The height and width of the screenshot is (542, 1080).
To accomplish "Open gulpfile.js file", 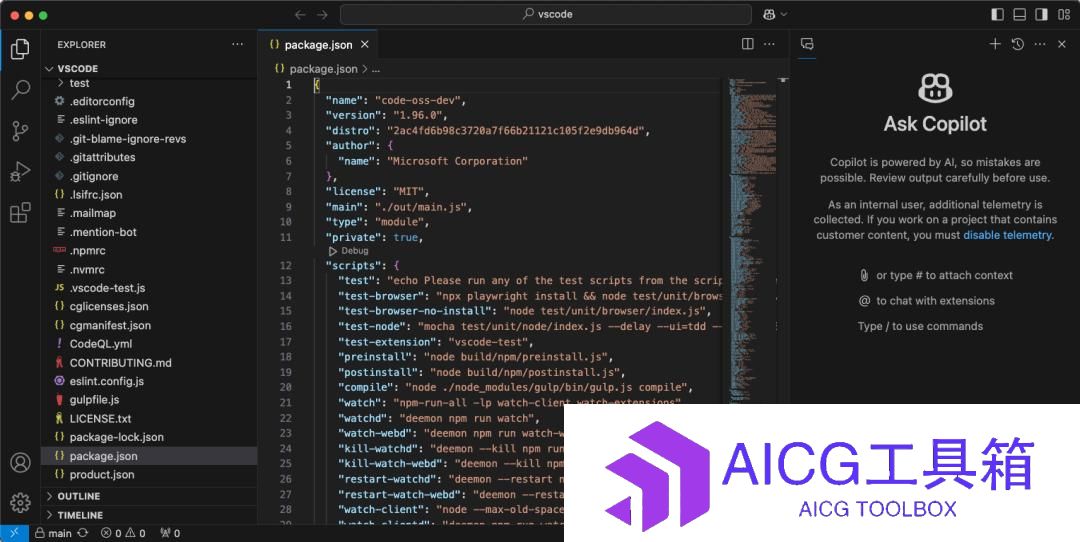I will pos(149,399).
